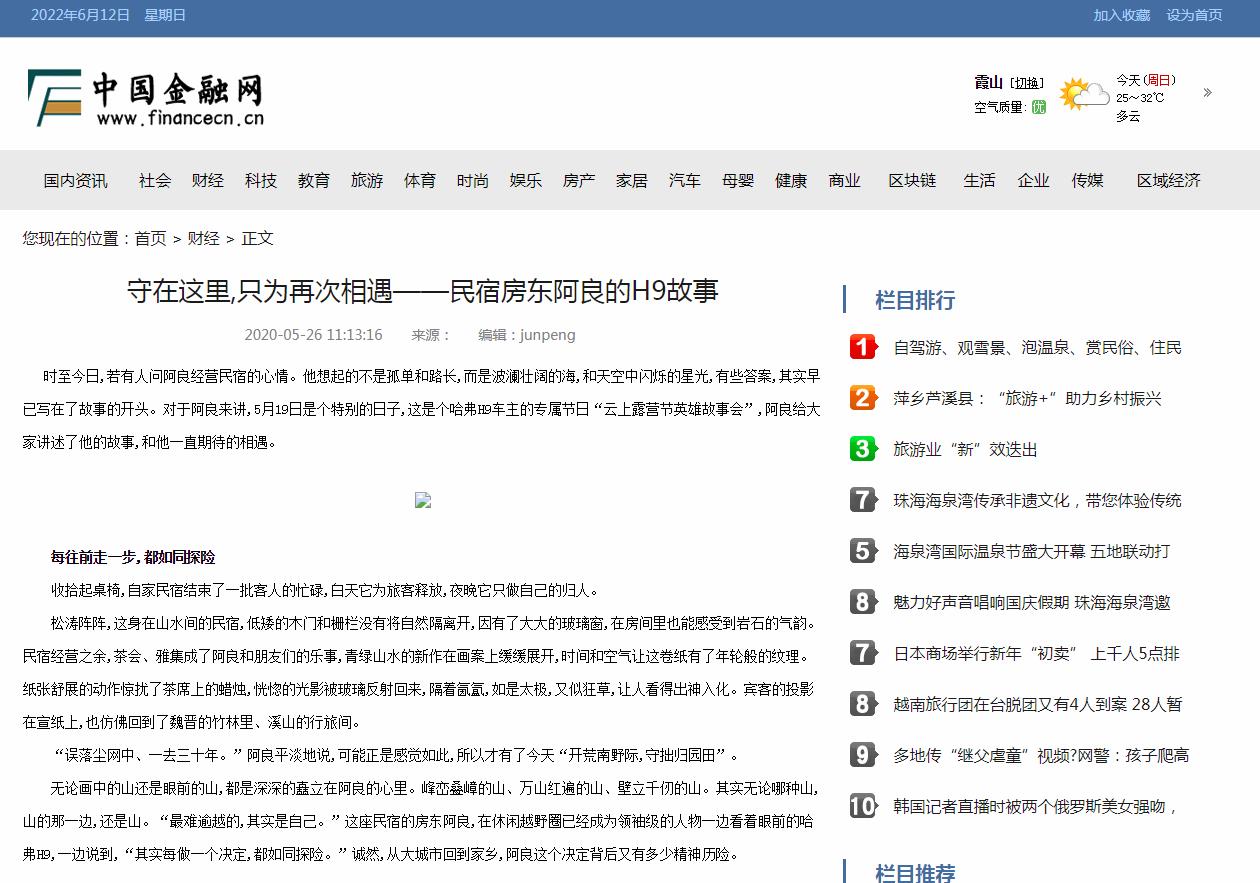Screen dimensions: 1260x883
Task: Click the 栏目排行 section heading
Action: (915, 299)
